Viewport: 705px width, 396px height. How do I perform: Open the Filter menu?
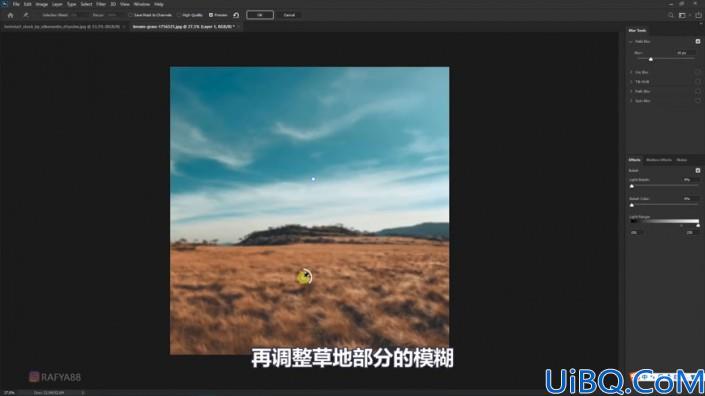tap(101, 4)
